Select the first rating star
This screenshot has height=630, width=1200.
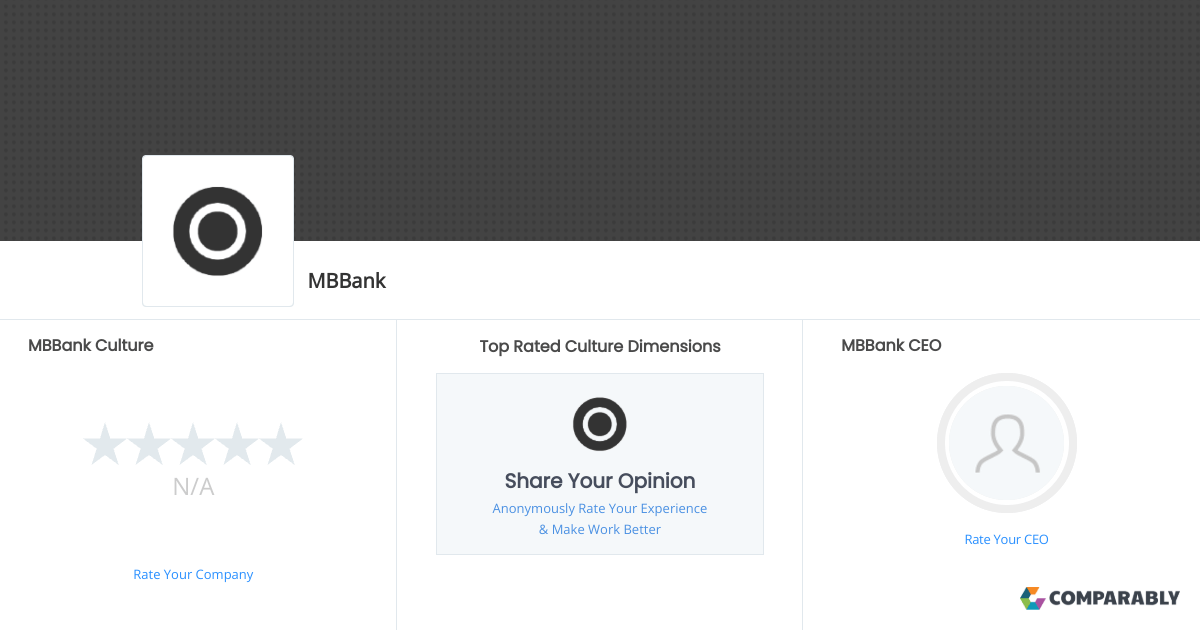pos(104,445)
